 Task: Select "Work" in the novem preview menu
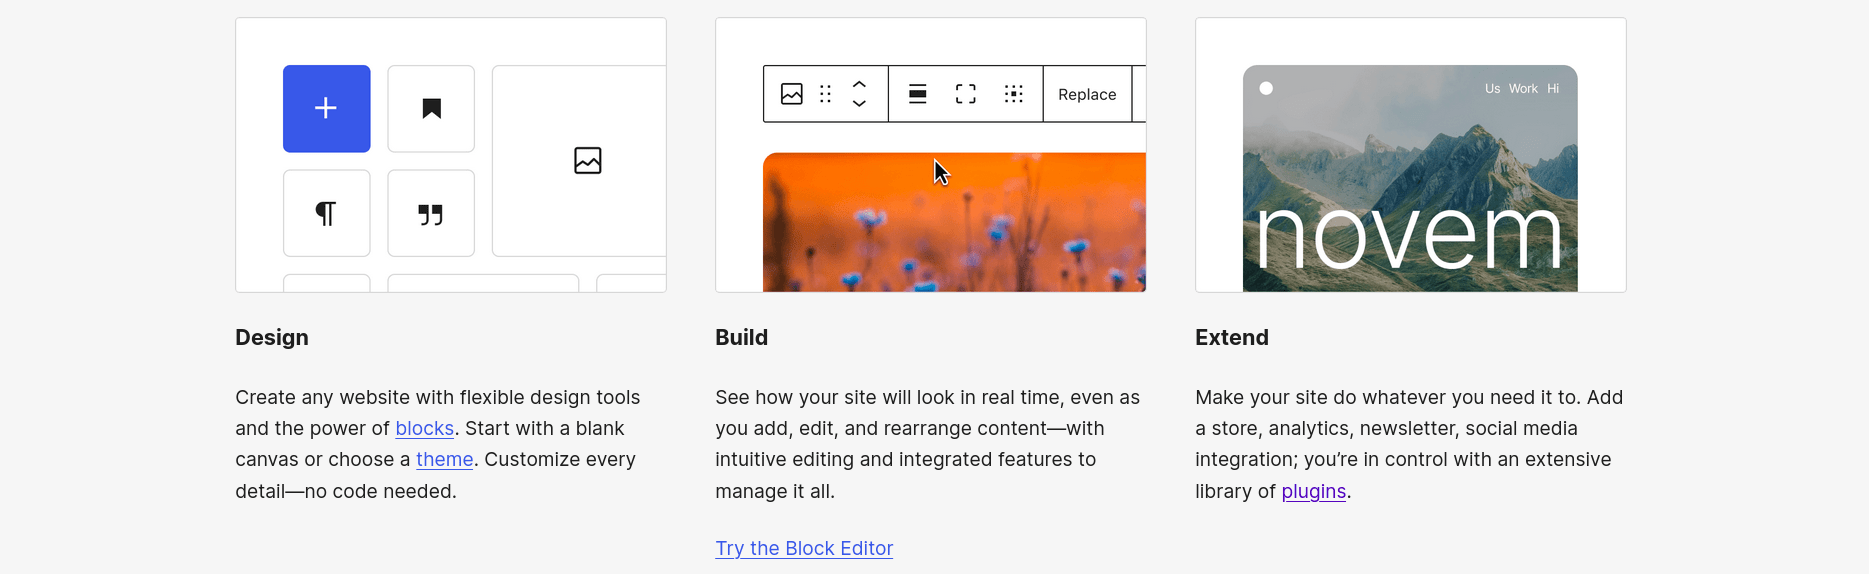click(x=1523, y=89)
